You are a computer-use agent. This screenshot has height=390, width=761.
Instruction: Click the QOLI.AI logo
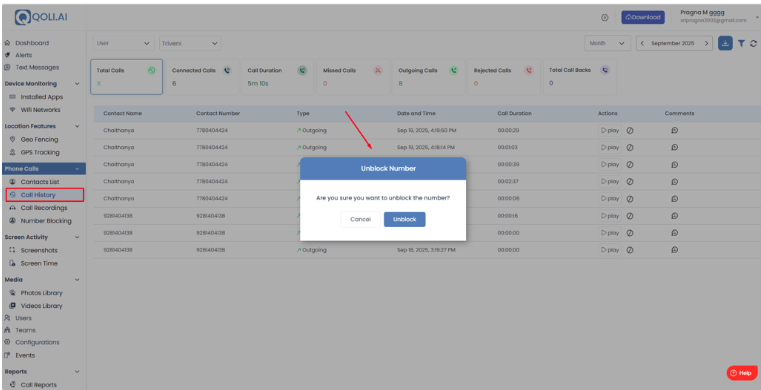pos(41,17)
